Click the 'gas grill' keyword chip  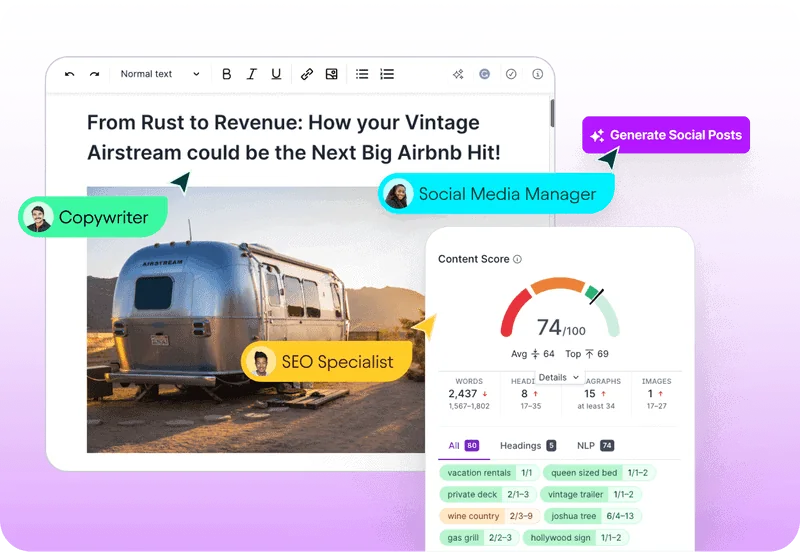tap(479, 538)
